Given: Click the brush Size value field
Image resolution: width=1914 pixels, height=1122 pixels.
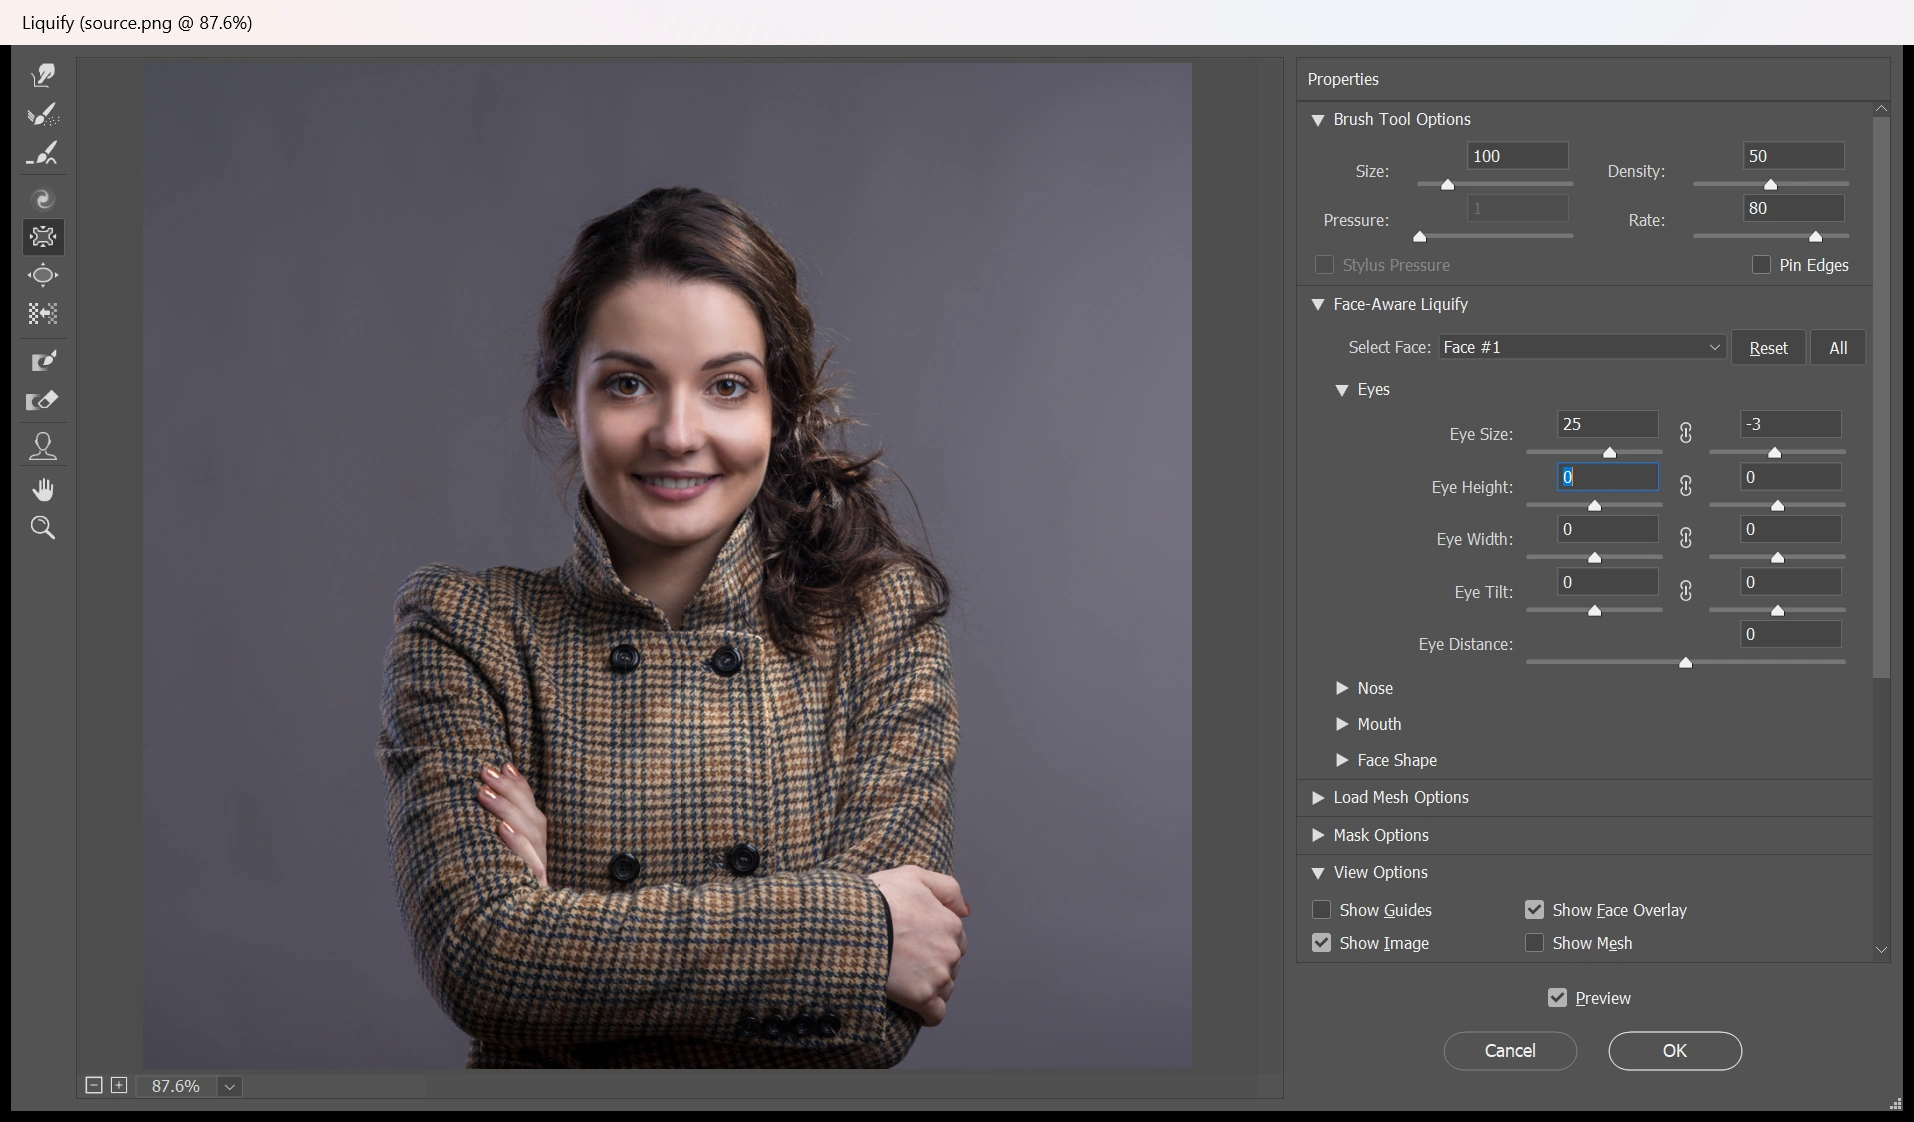Looking at the screenshot, I should 1518,156.
